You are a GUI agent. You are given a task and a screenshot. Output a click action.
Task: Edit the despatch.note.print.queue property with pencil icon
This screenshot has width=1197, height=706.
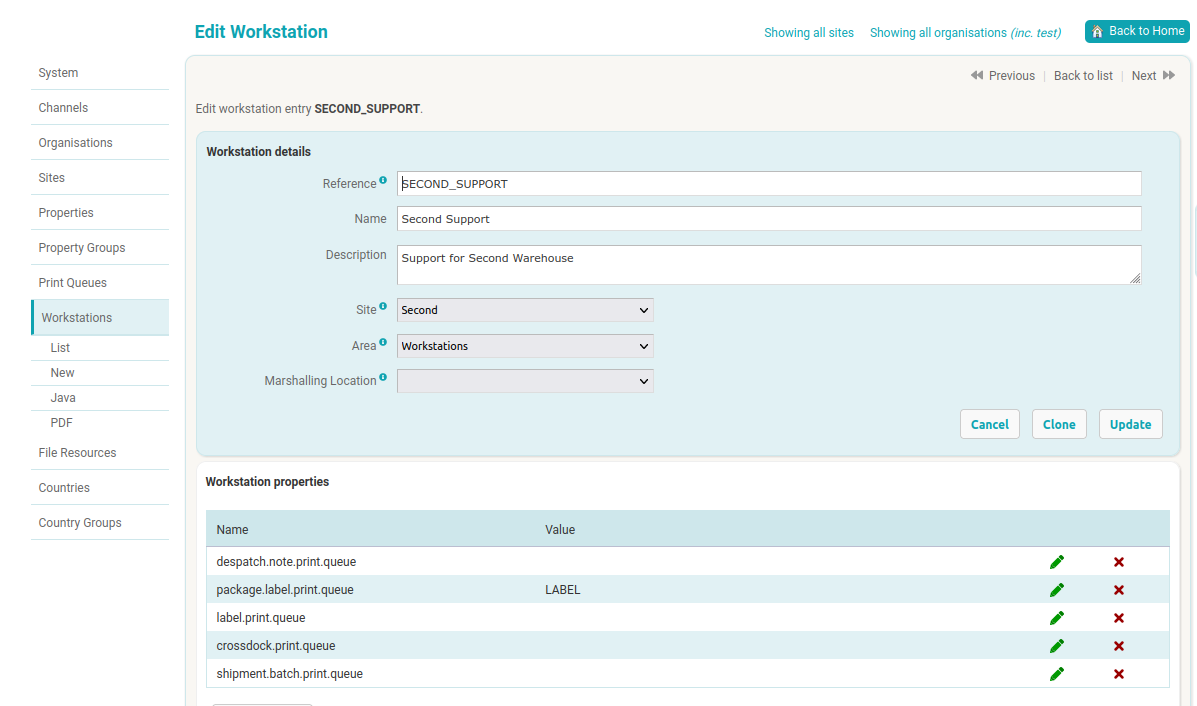point(1057,562)
